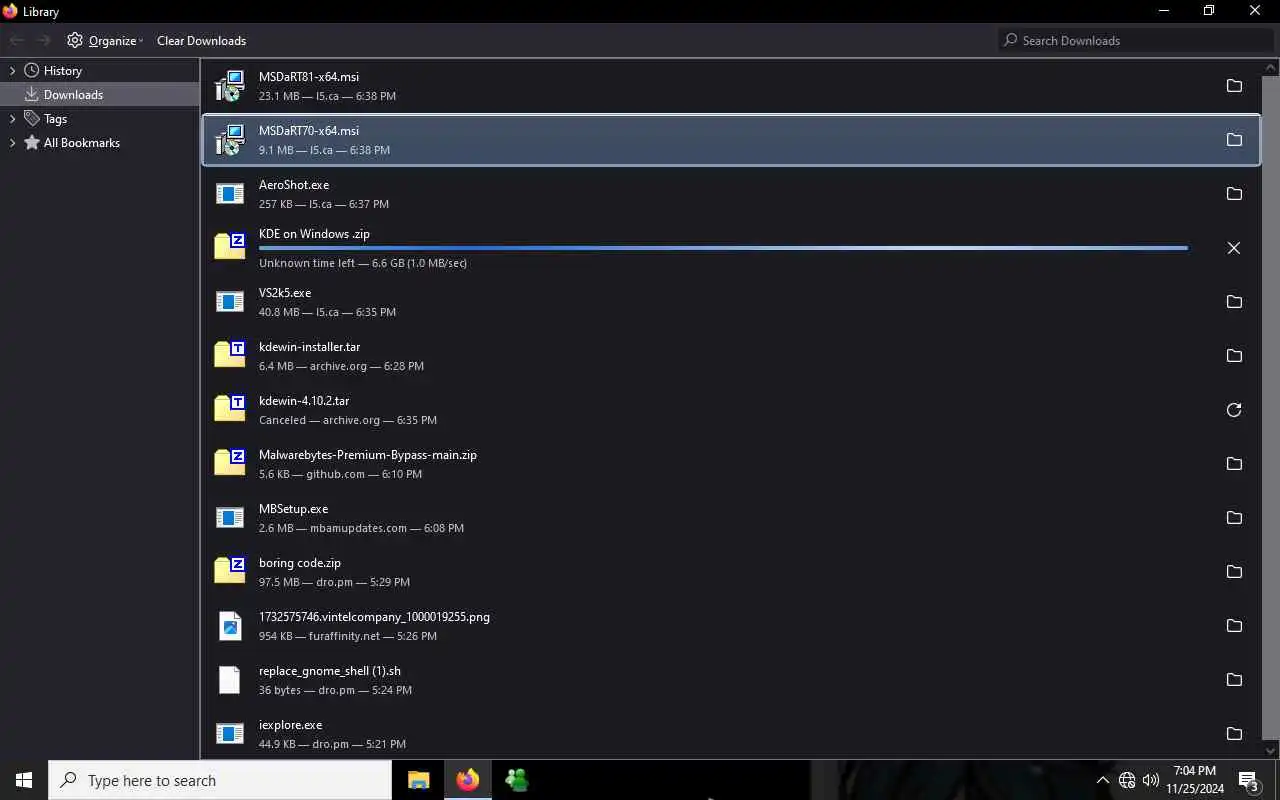Retry the canceled kdewin-4.10.2.tar download
Screen dimensions: 1280x800
[x=1234, y=410]
